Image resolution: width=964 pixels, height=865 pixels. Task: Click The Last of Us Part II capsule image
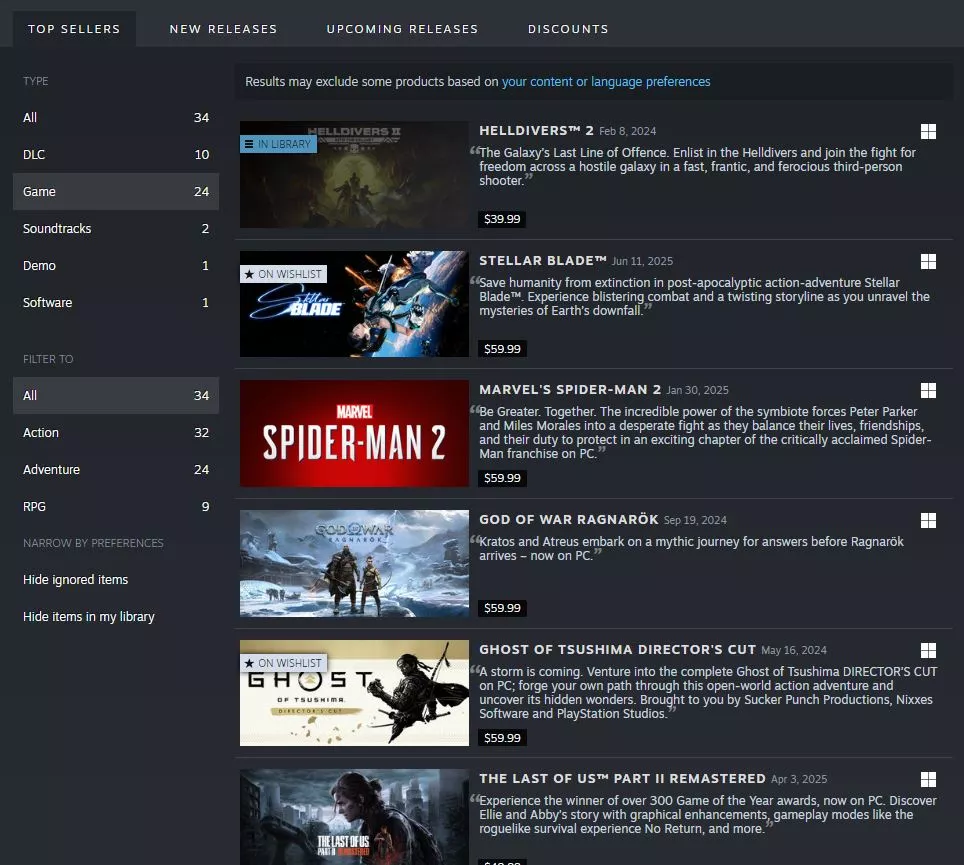click(354, 817)
